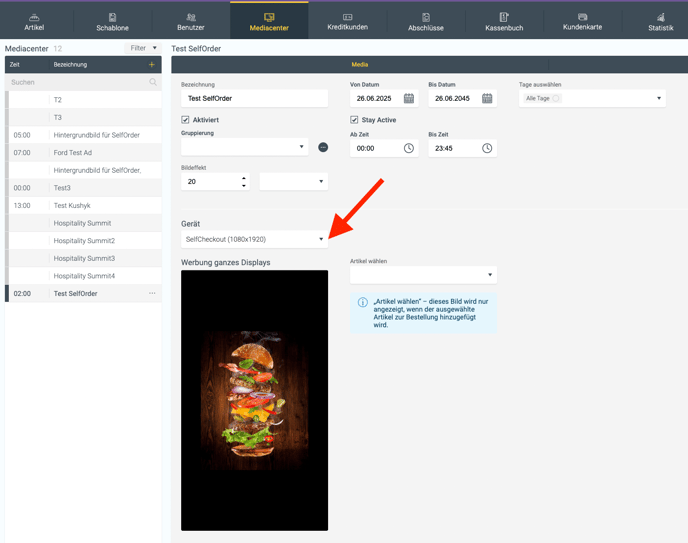Select the Hospitality Summit2 entry

[x=83, y=240]
